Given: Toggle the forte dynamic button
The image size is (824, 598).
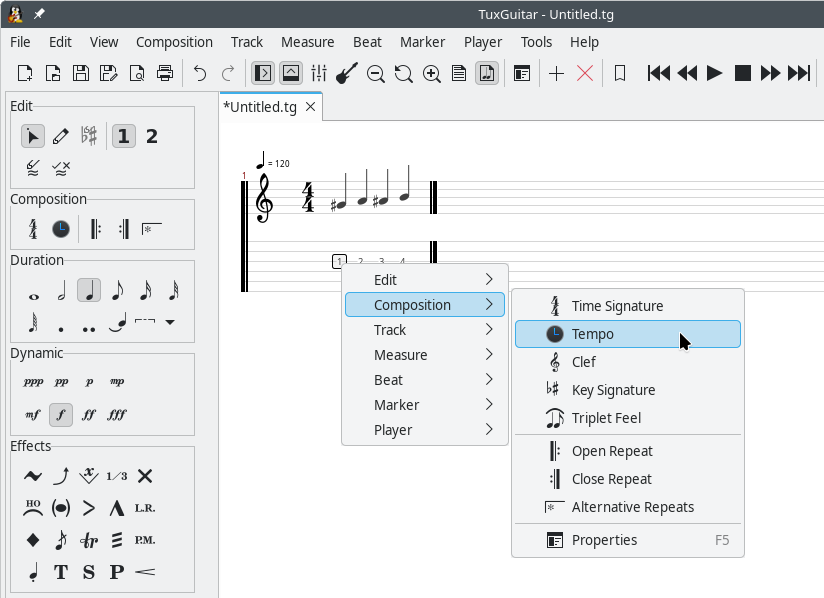Looking at the screenshot, I should (x=61, y=414).
